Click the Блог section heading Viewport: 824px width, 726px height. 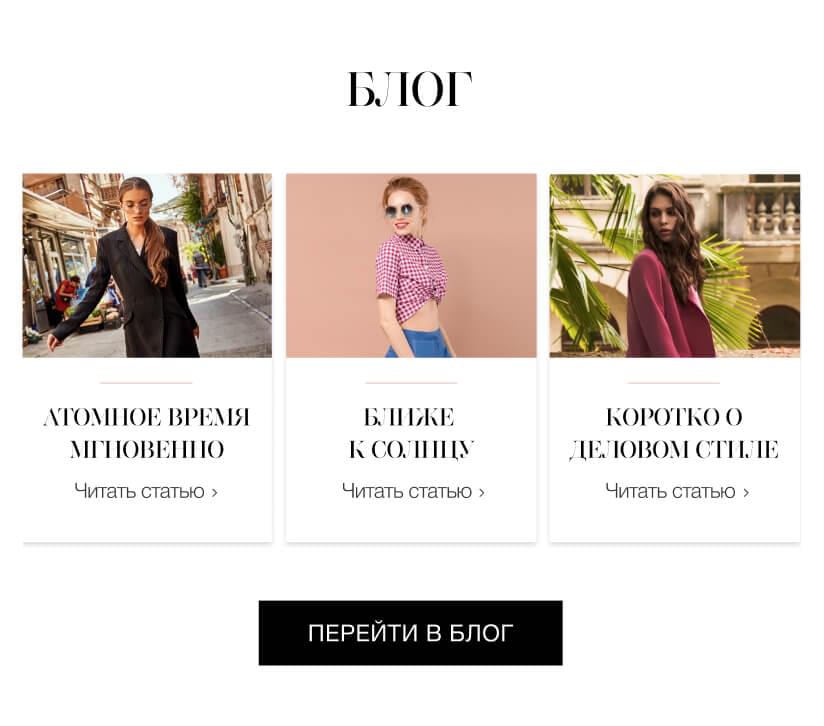click(410, 90)
